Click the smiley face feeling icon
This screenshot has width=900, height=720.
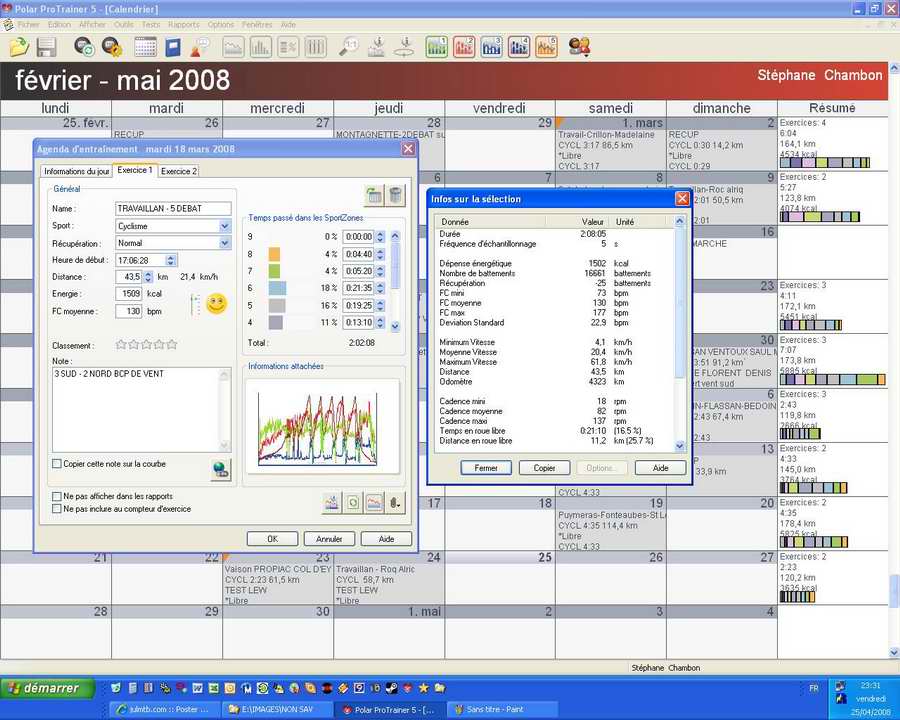[216, 303]
